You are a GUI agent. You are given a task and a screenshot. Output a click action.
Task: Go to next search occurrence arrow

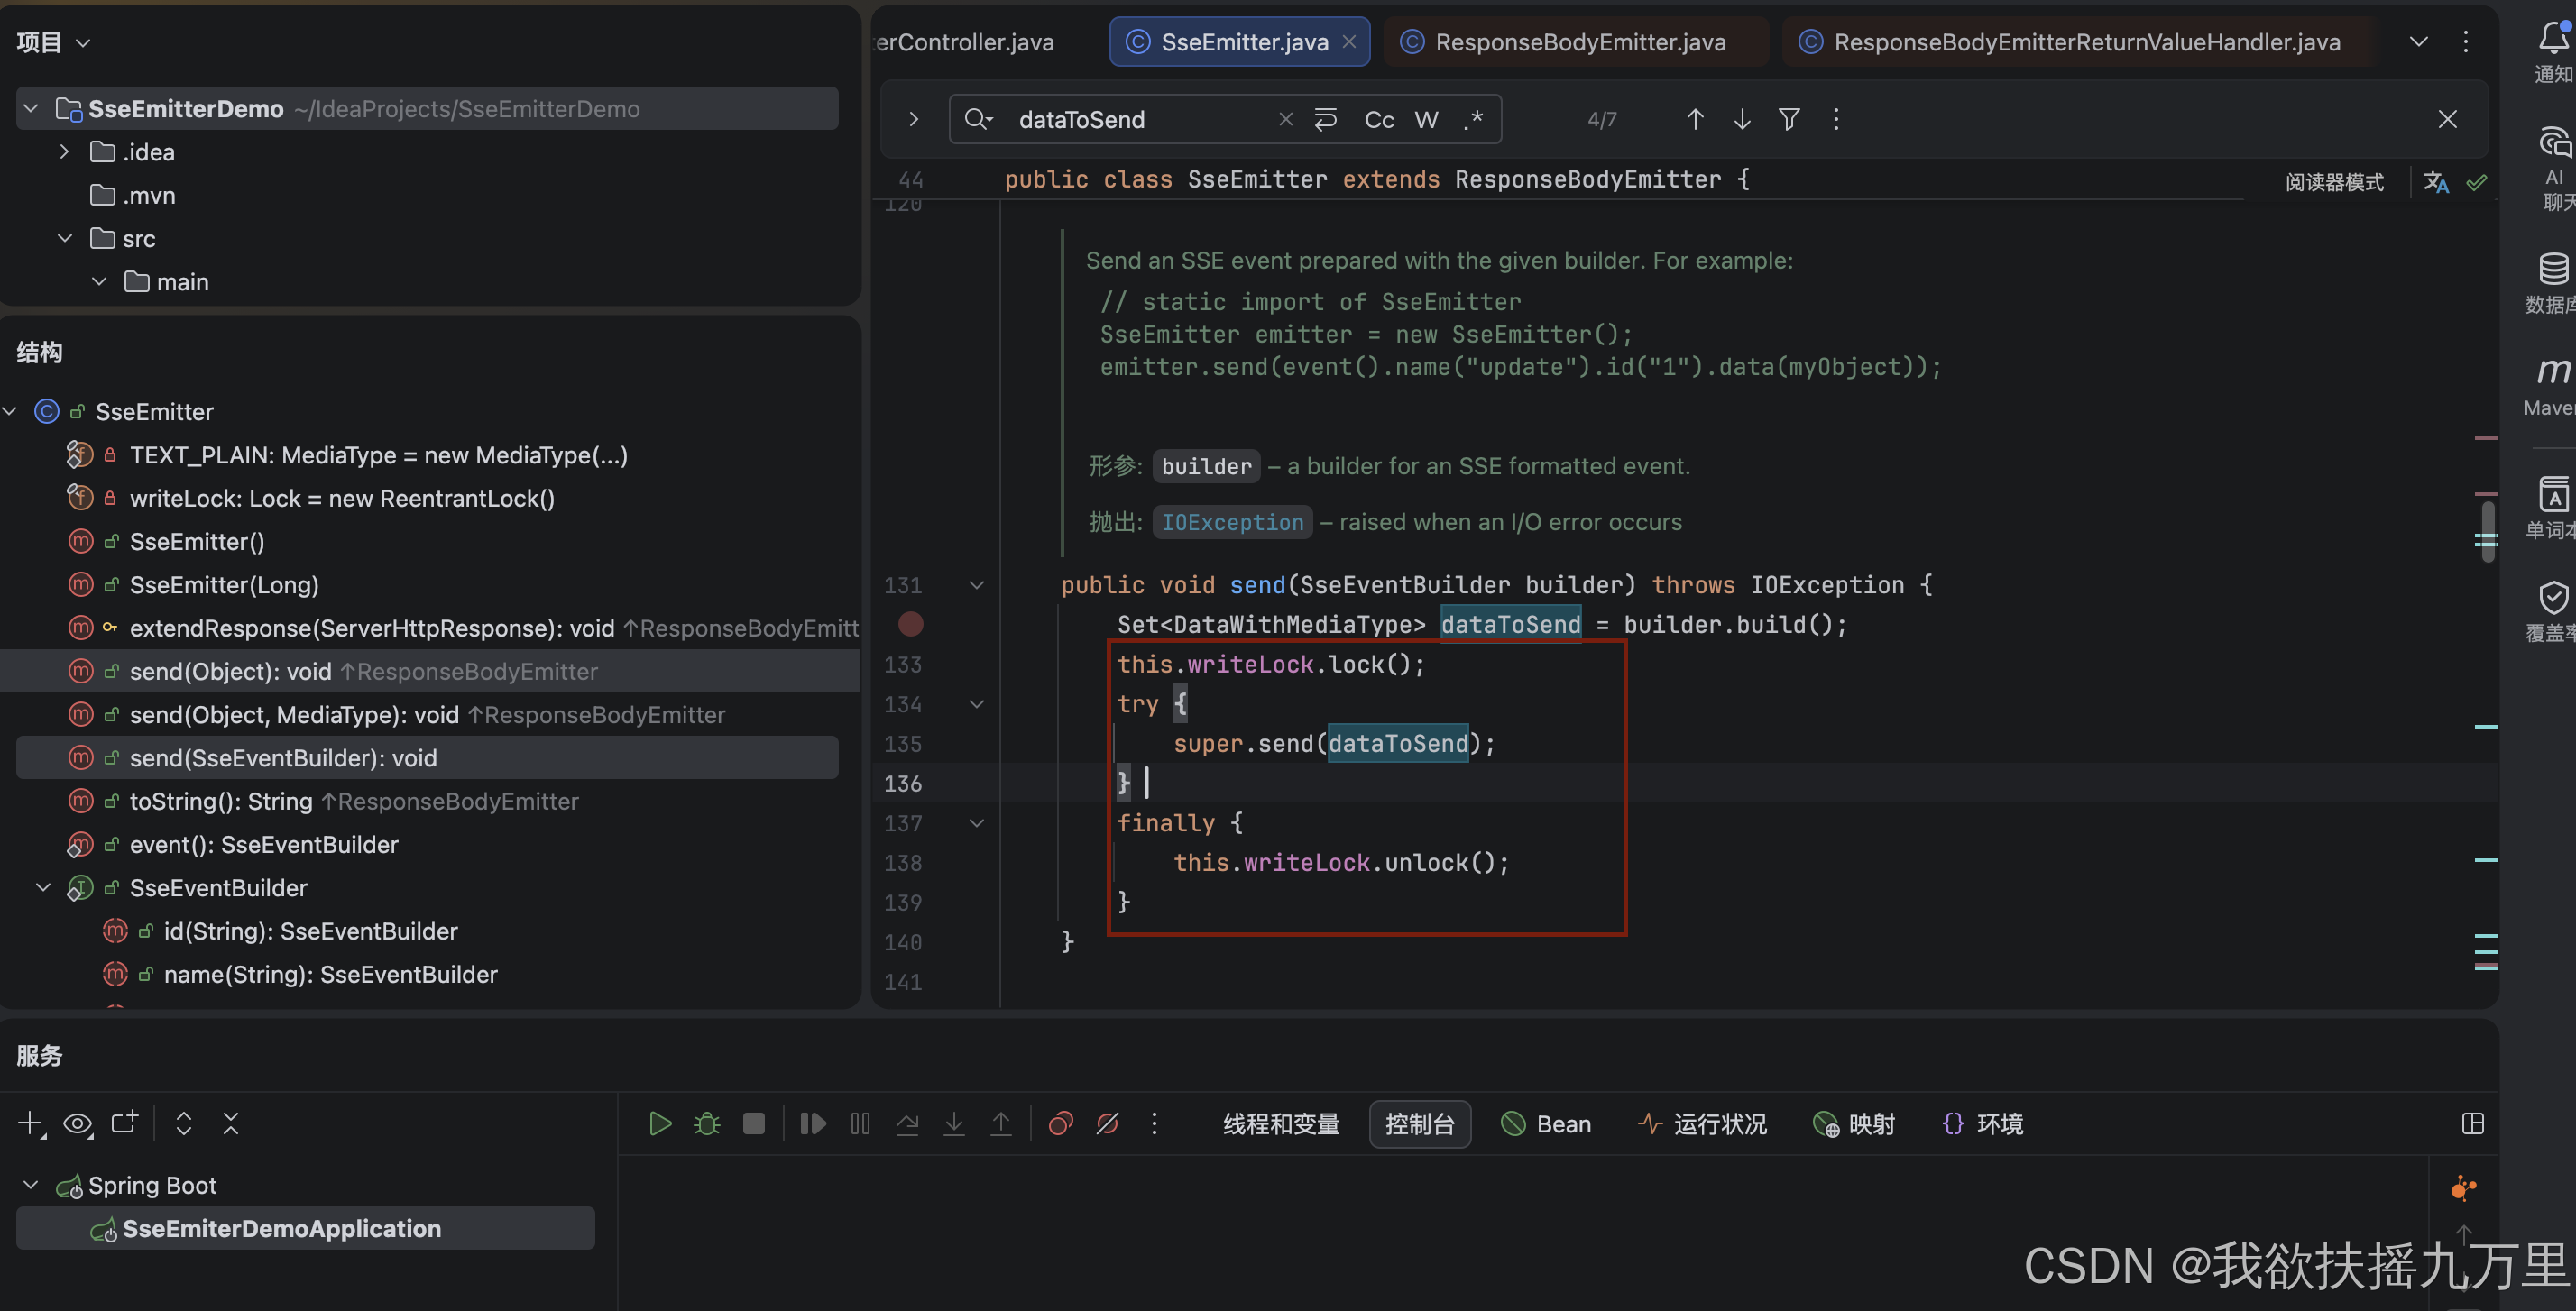click(1742, 119)
